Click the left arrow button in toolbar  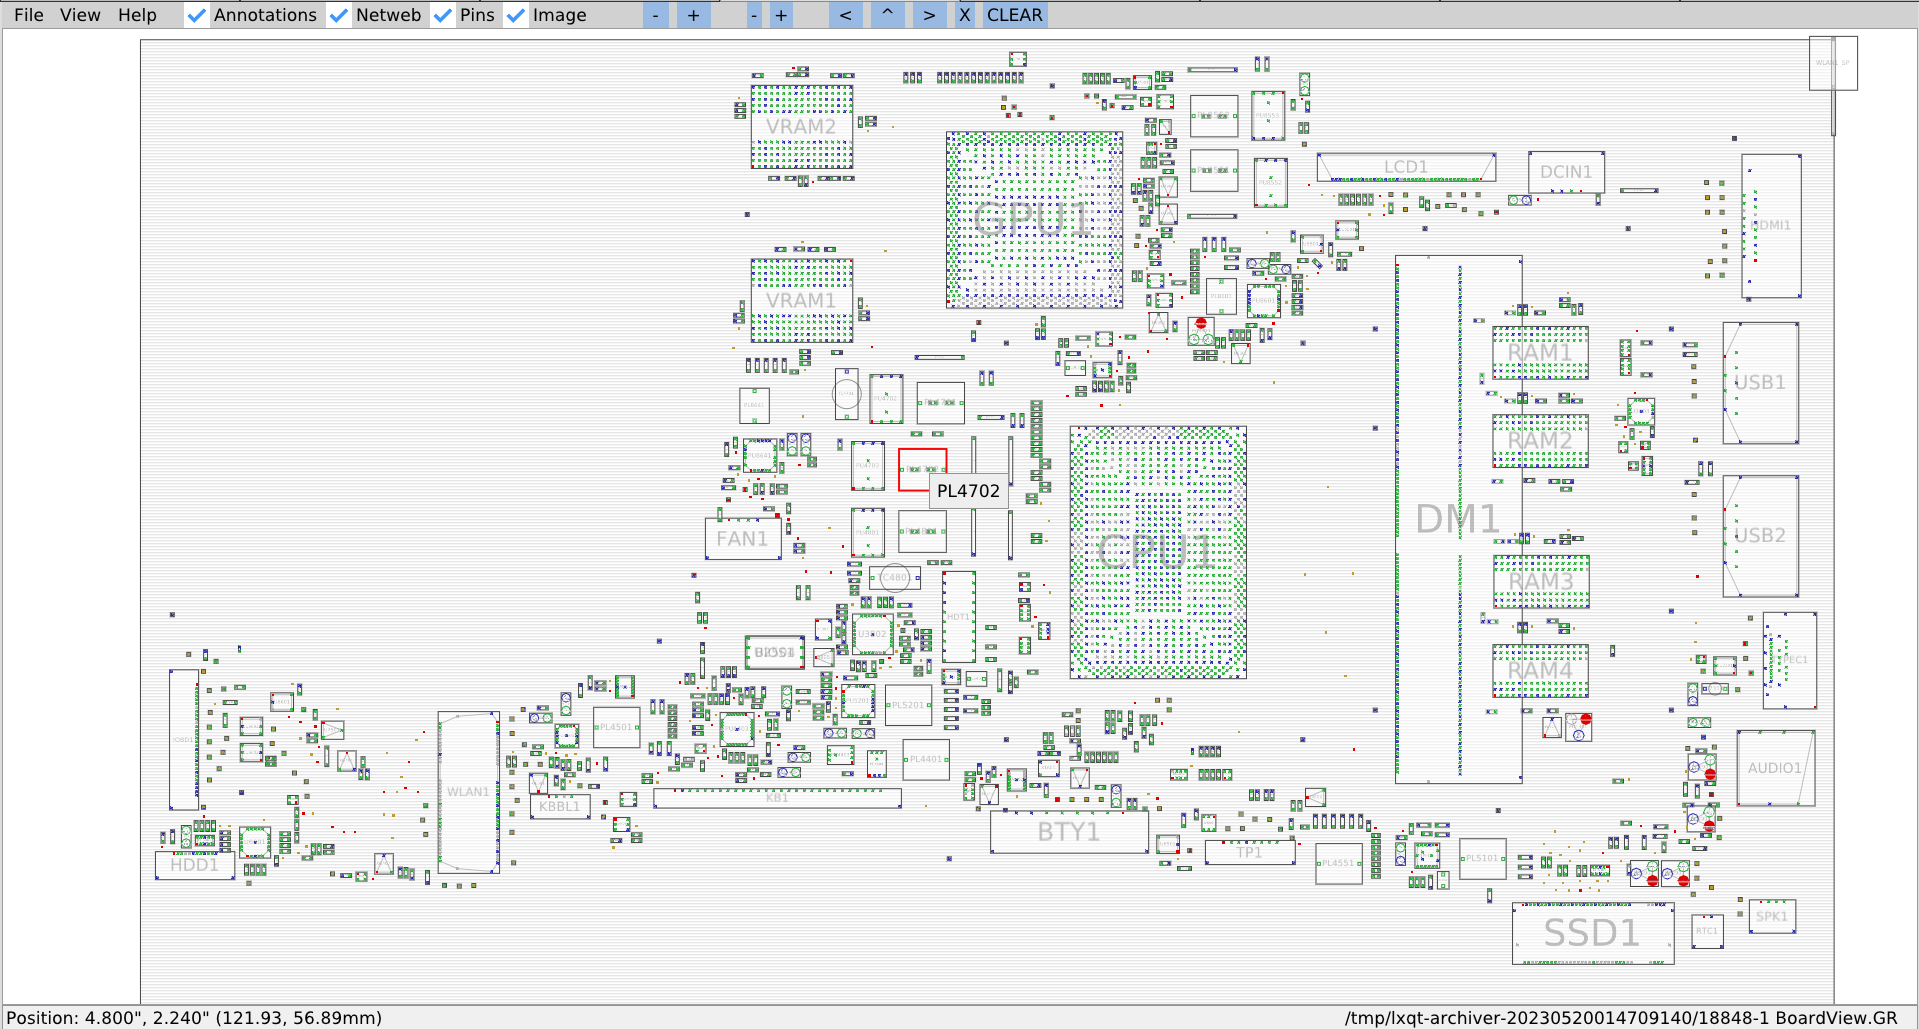coord(845,15)
